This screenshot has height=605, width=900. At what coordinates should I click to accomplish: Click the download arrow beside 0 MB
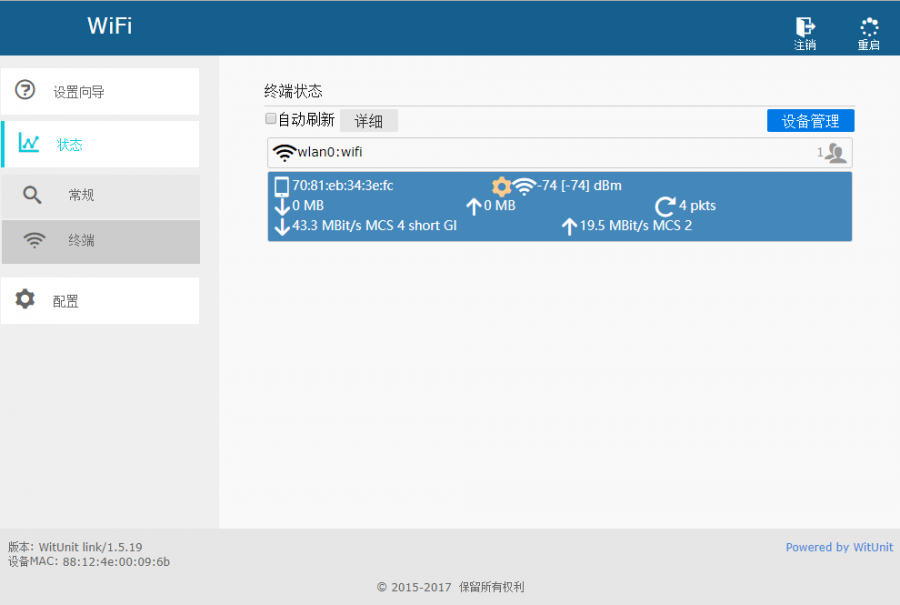[282, 206]
